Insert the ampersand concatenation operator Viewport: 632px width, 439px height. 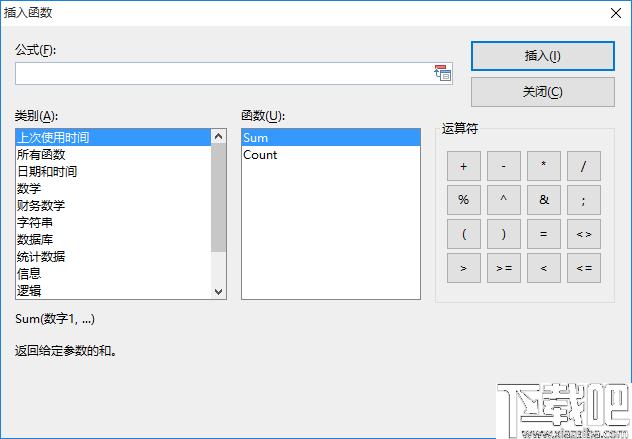pyautogui.click(x=543, y=200)
